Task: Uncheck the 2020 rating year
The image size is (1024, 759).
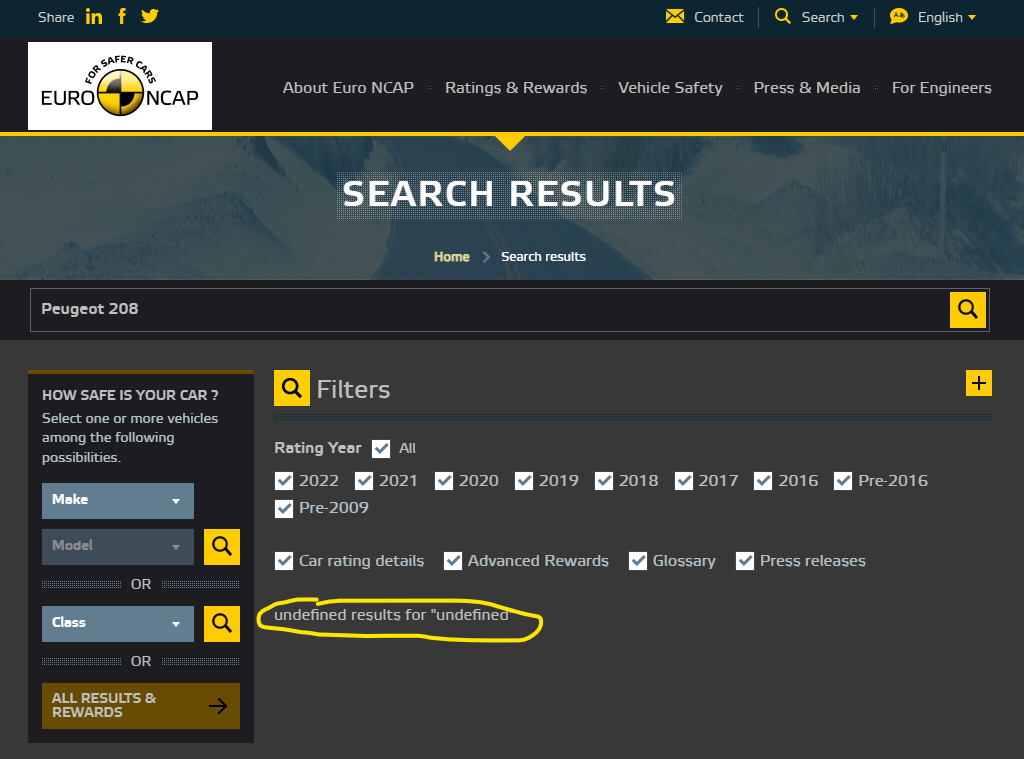Action: point(444,481)
